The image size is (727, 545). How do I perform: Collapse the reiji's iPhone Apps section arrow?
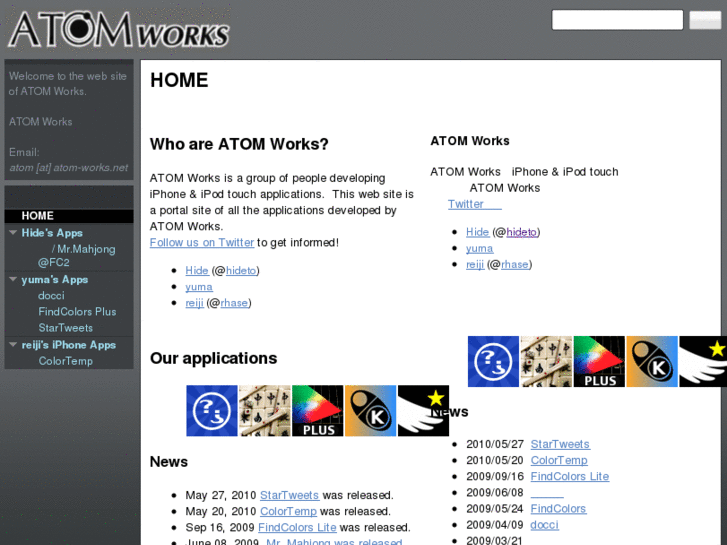pyautogui.click(x=13, y=345)
